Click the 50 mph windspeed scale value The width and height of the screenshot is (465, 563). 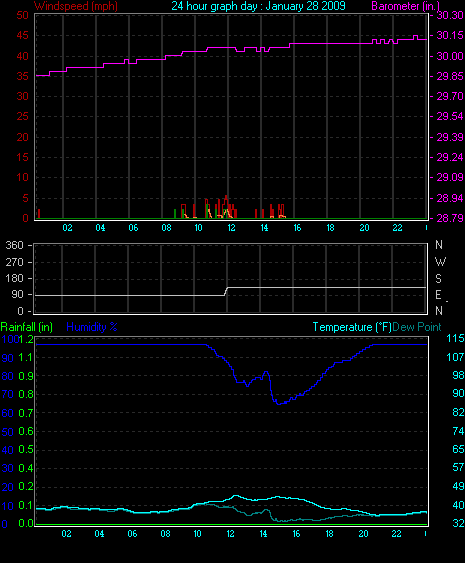click(22, 15)
